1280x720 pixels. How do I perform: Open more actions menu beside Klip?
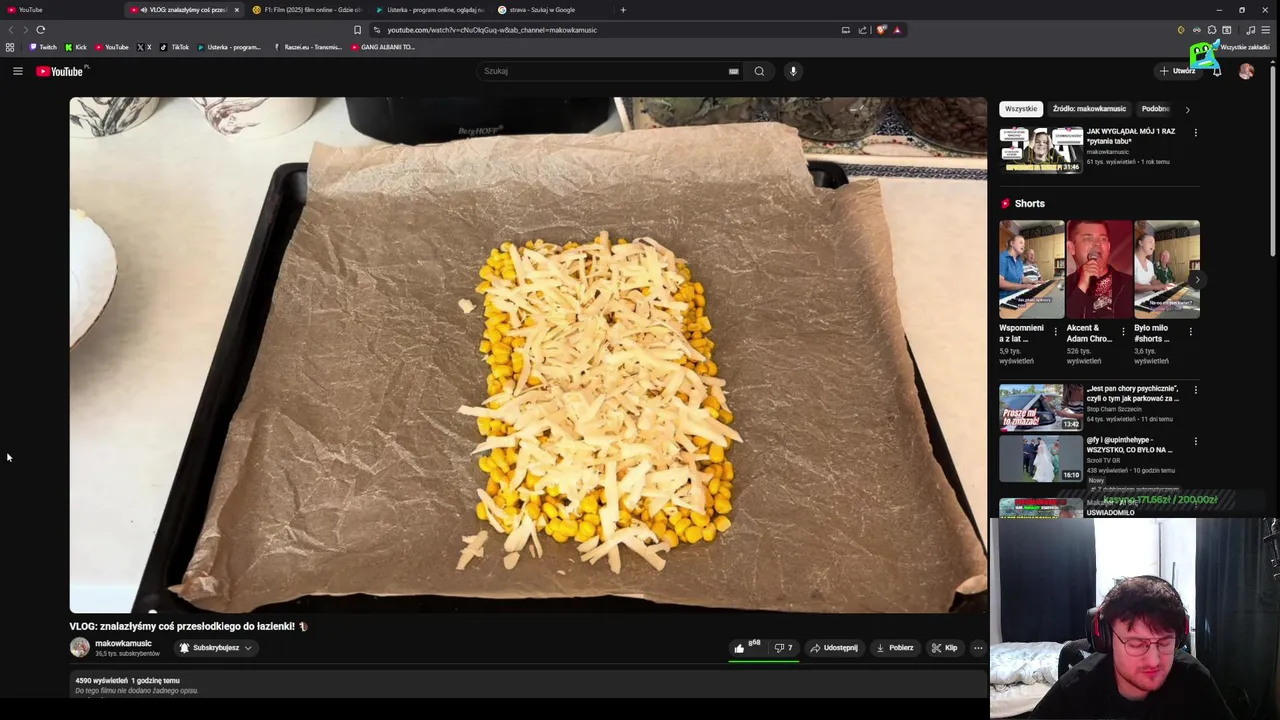coord(978,648)
